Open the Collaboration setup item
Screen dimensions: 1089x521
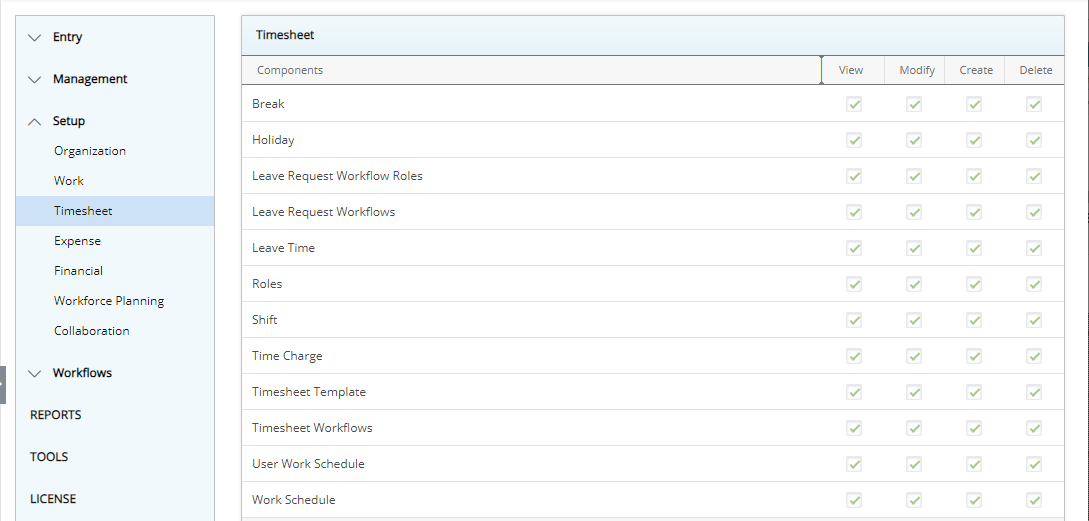(92, 331)
